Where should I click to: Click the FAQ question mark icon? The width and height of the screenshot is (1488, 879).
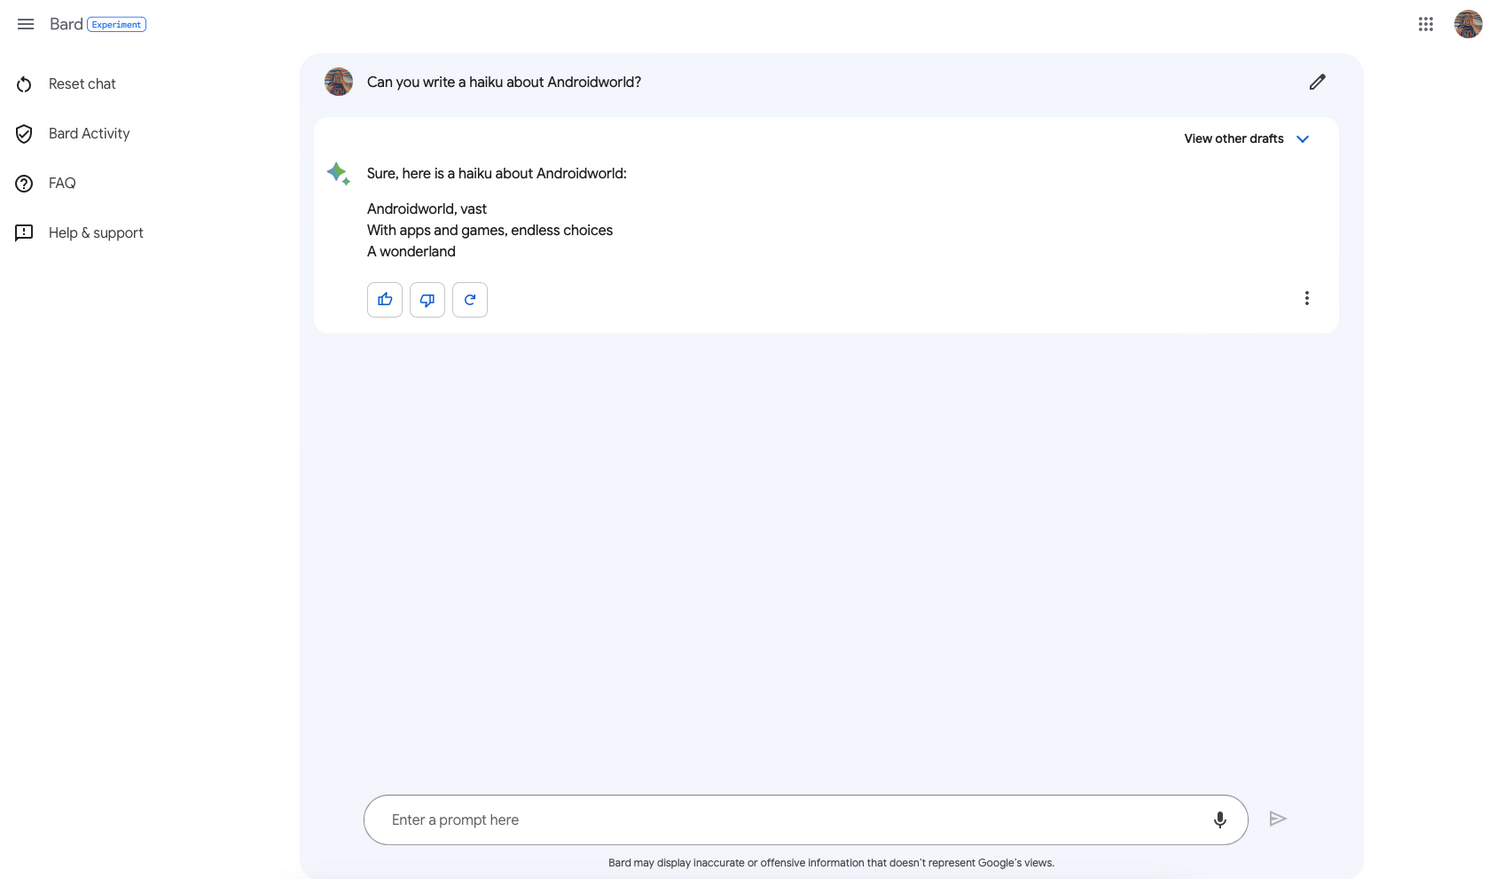point(24,183)
